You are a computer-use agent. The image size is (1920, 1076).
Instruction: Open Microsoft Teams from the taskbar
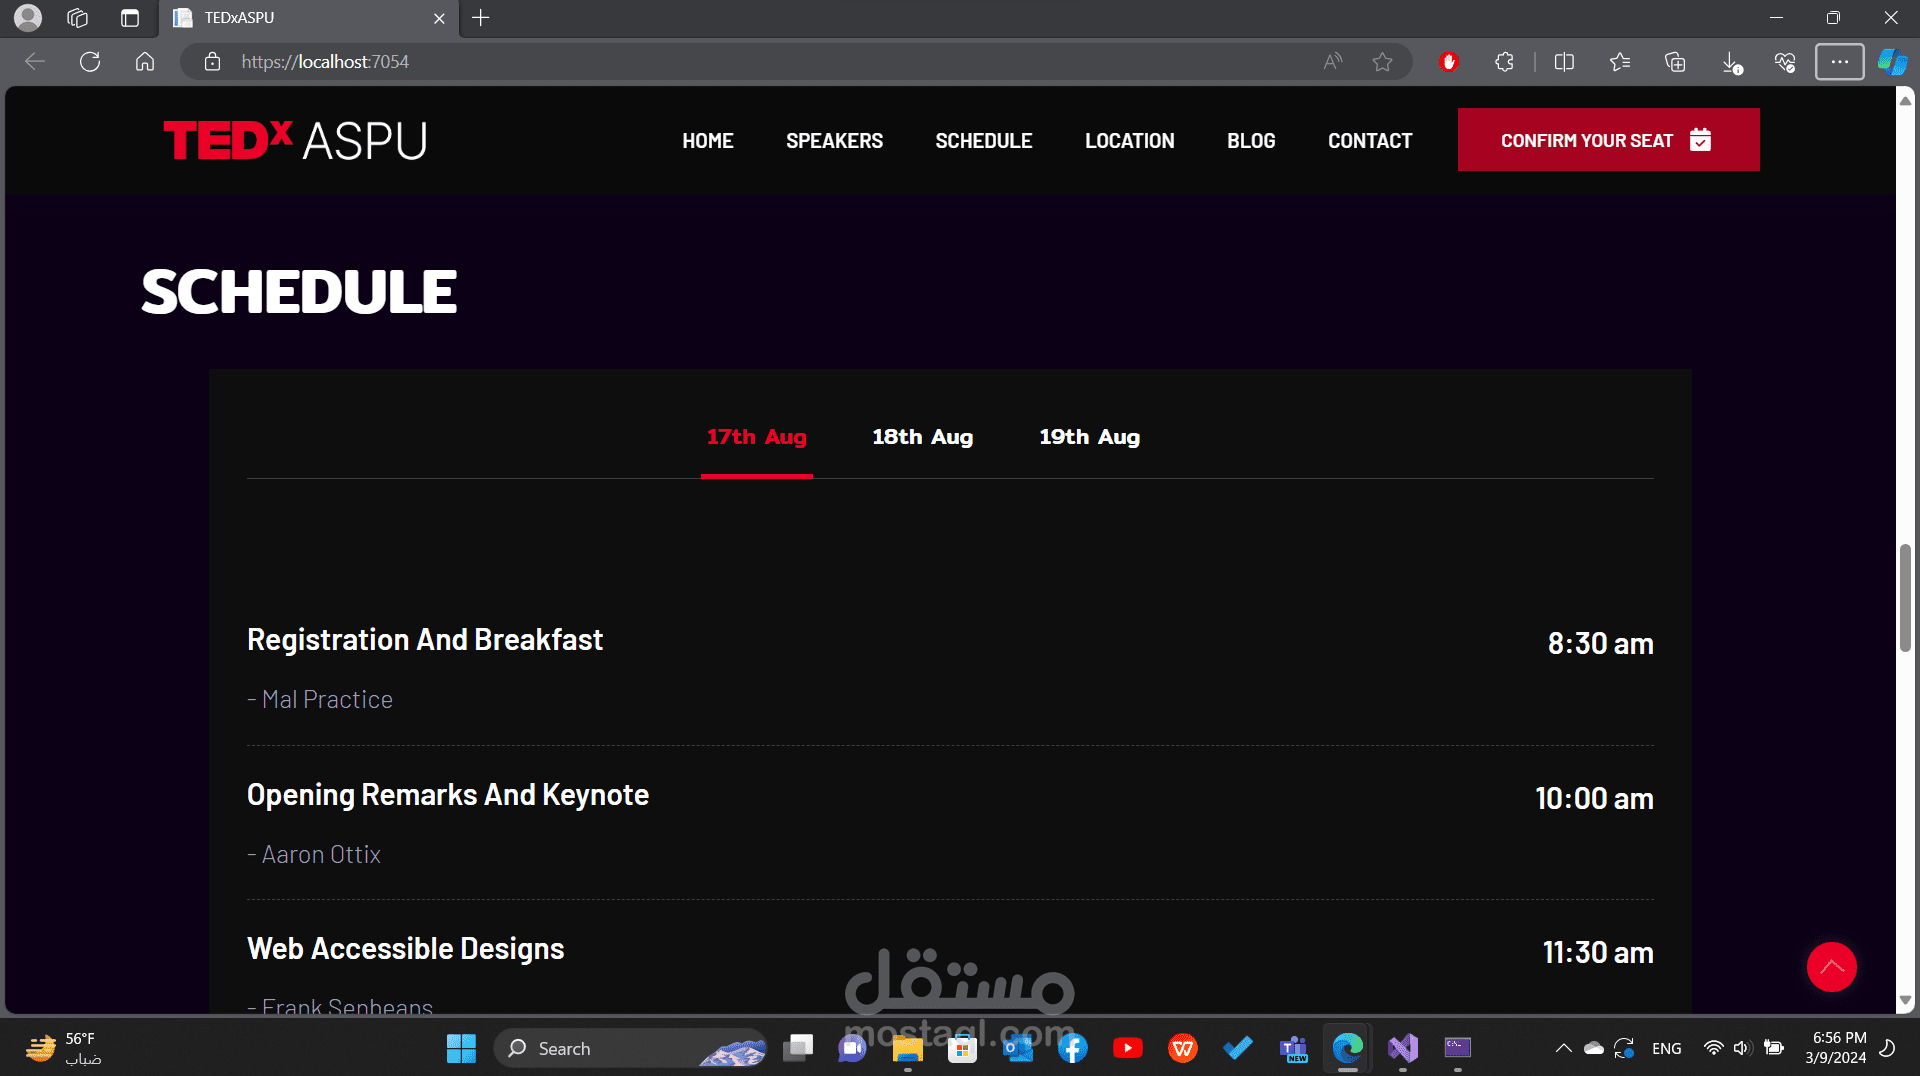[x=1293, y=1048]
